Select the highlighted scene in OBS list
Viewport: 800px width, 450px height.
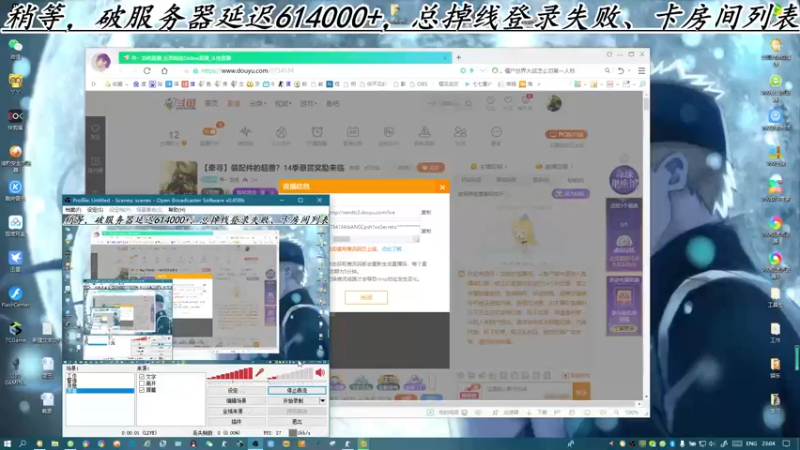click(x=100, y=391)
